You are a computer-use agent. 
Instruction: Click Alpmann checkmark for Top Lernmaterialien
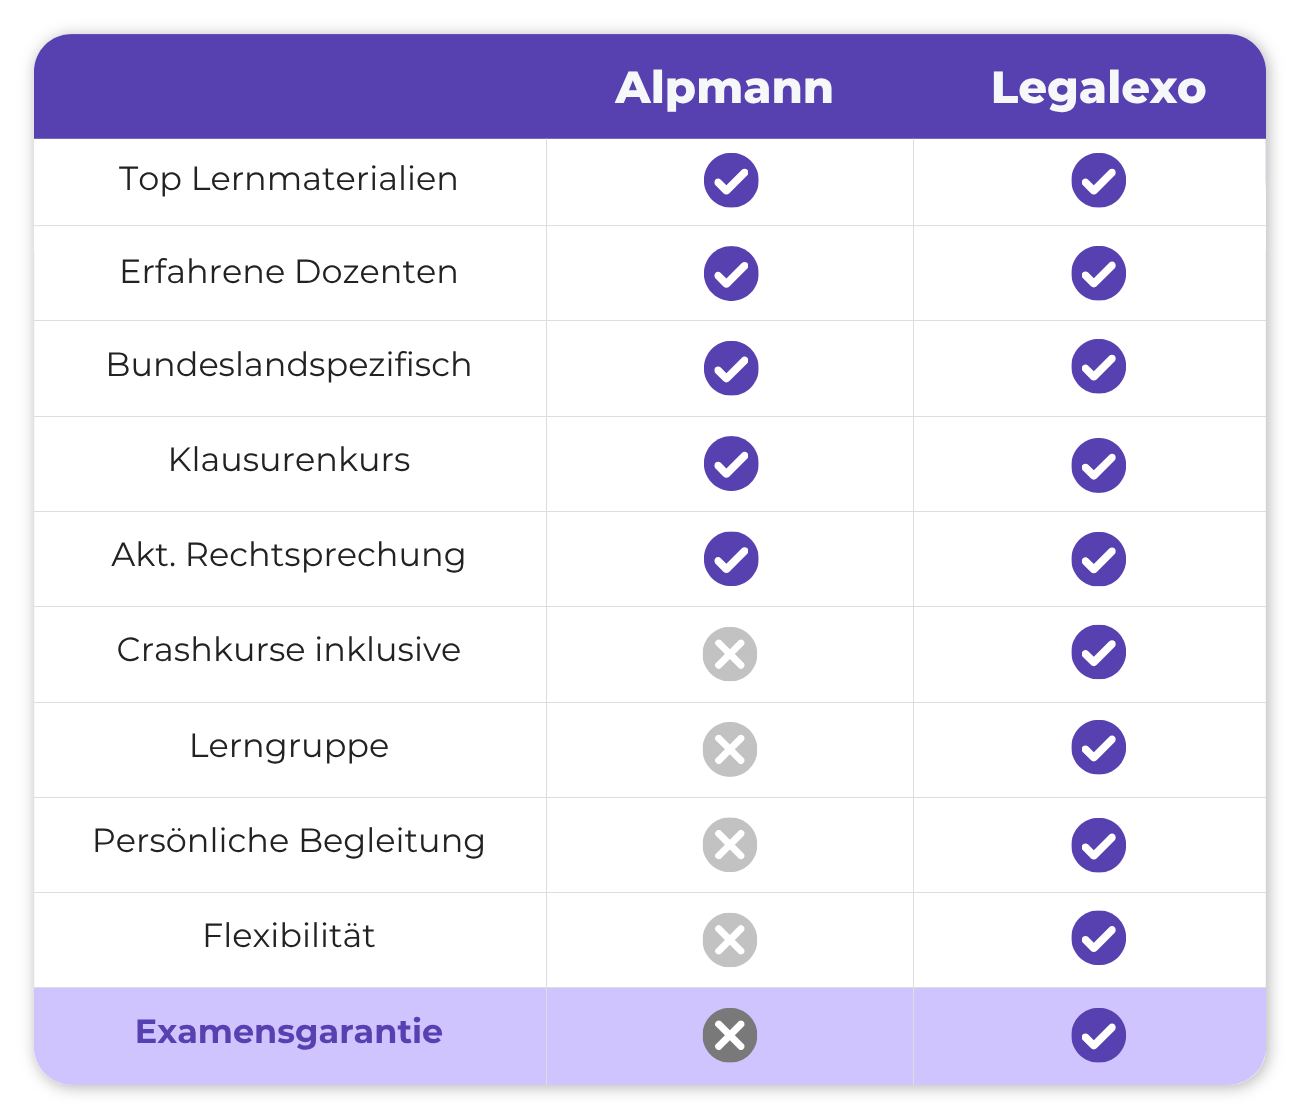pos(731,180)
